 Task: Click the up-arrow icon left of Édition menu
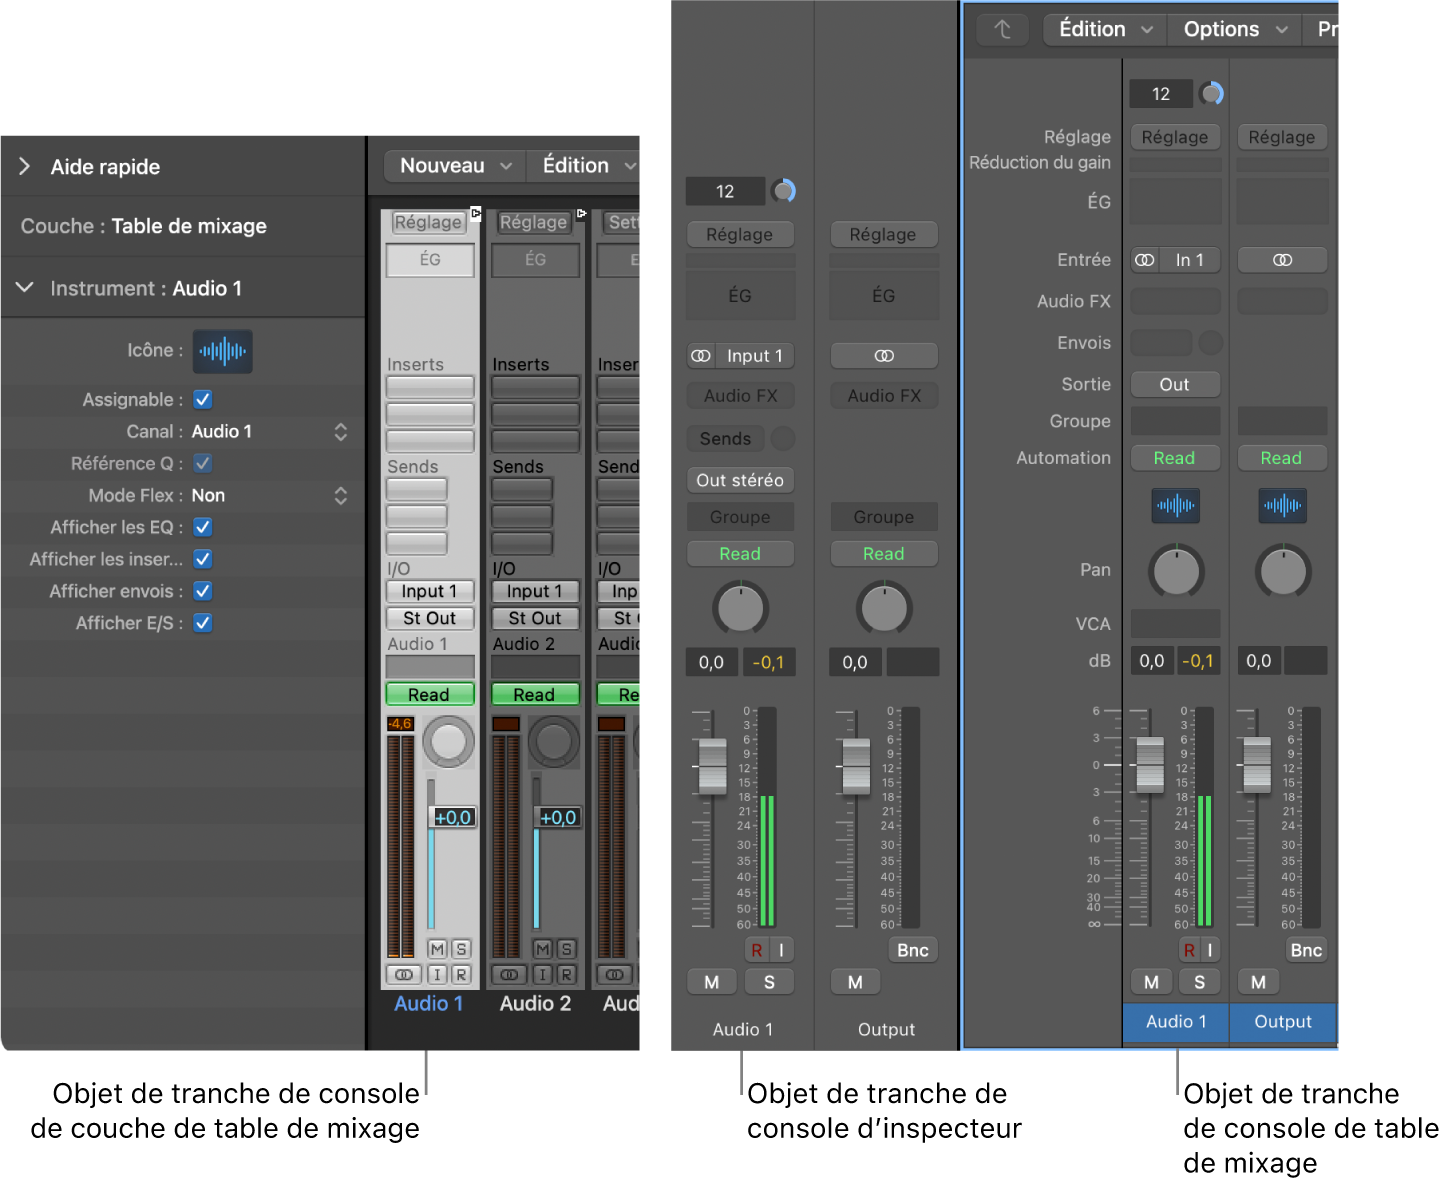coord(1002,30)
